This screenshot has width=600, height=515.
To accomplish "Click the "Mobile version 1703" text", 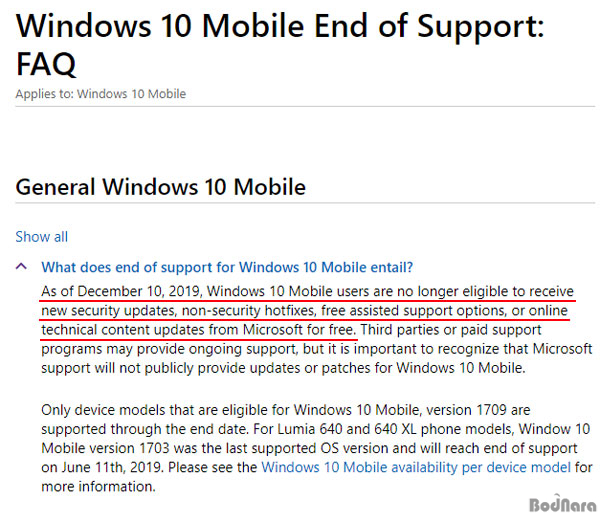I will point(106,448).
